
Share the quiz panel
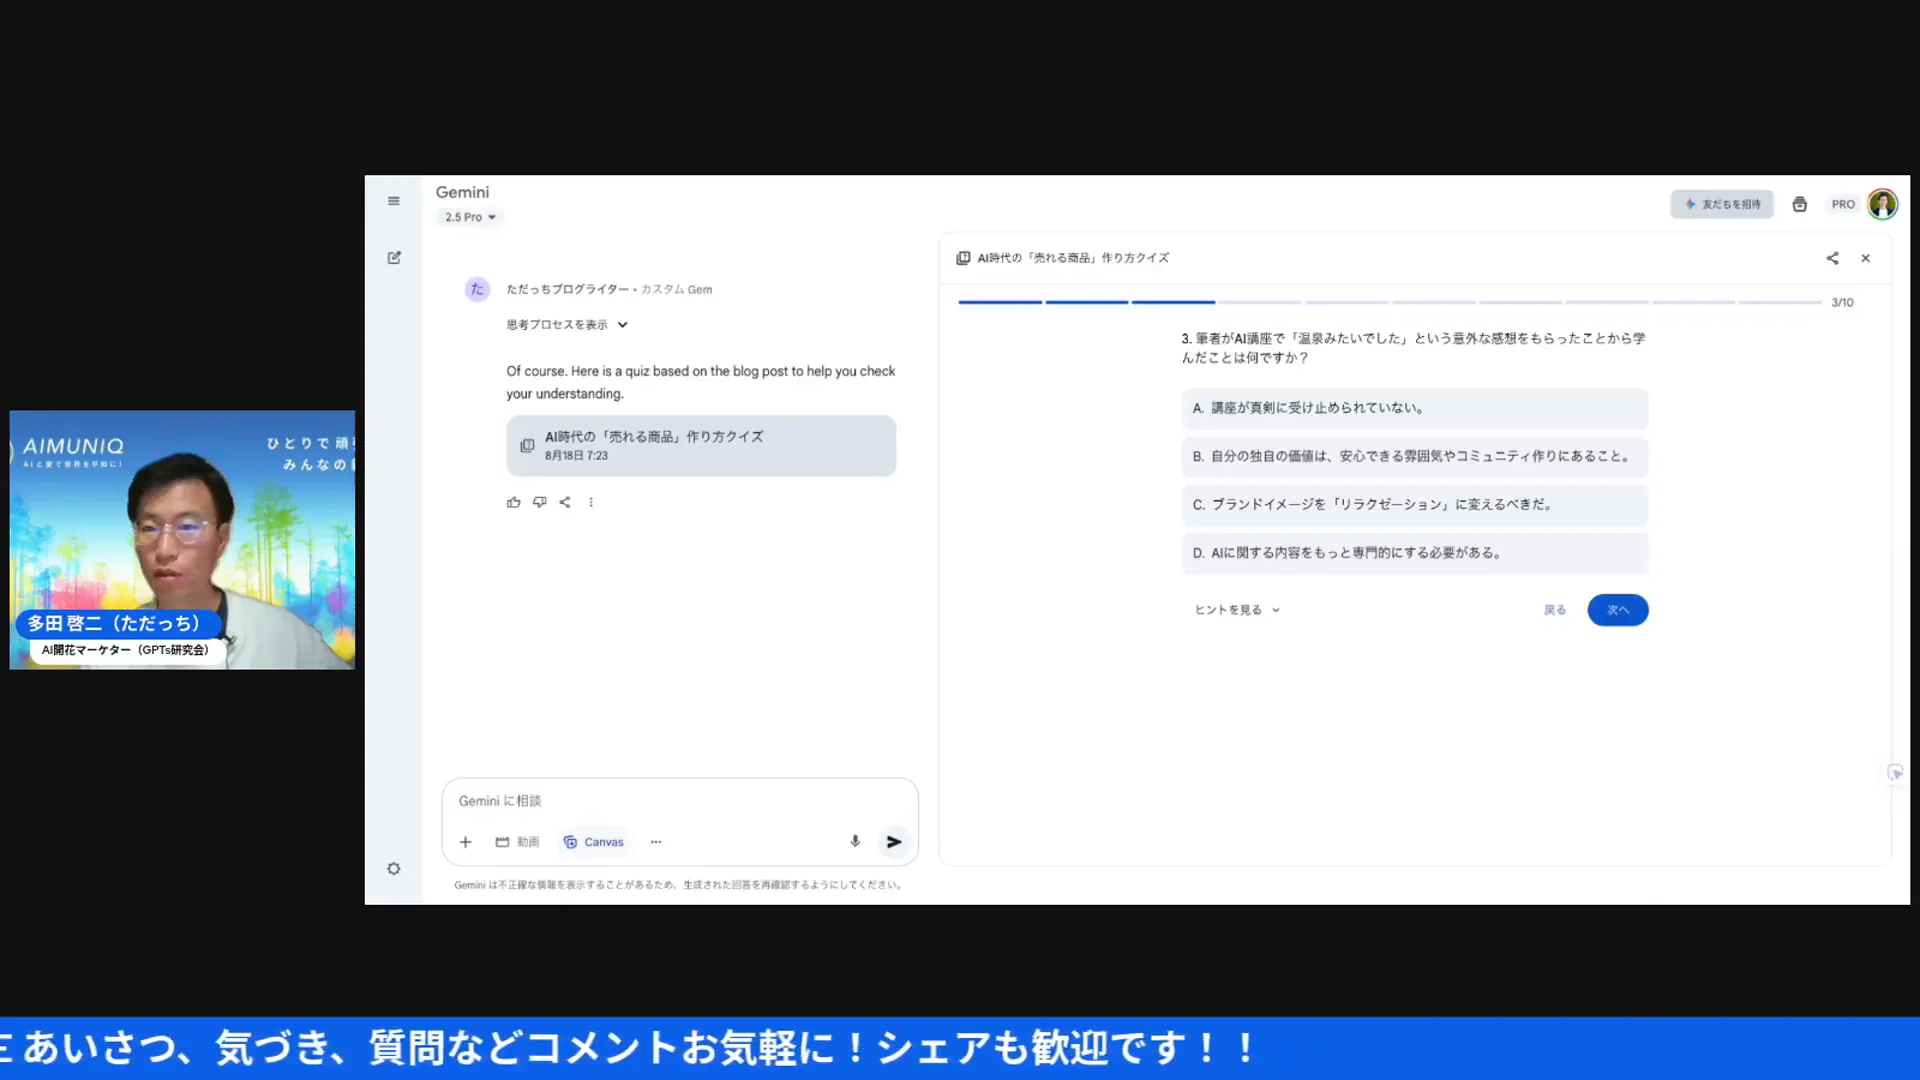click(1832, 258)
